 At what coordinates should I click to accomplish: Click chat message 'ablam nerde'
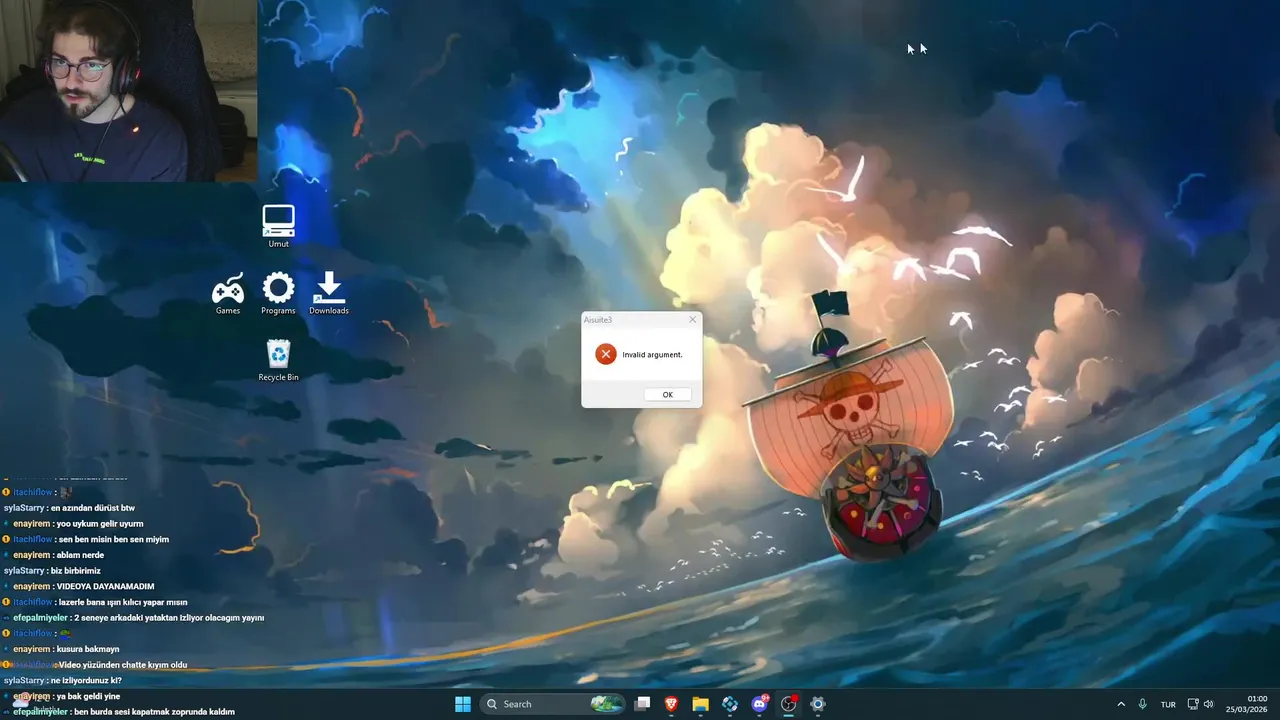click(80, 555)
